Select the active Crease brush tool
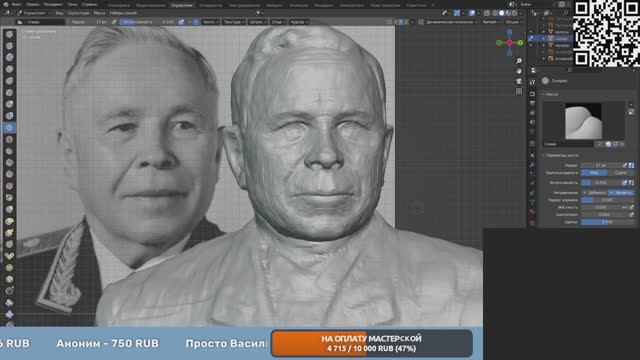 [x=9, y=128]
